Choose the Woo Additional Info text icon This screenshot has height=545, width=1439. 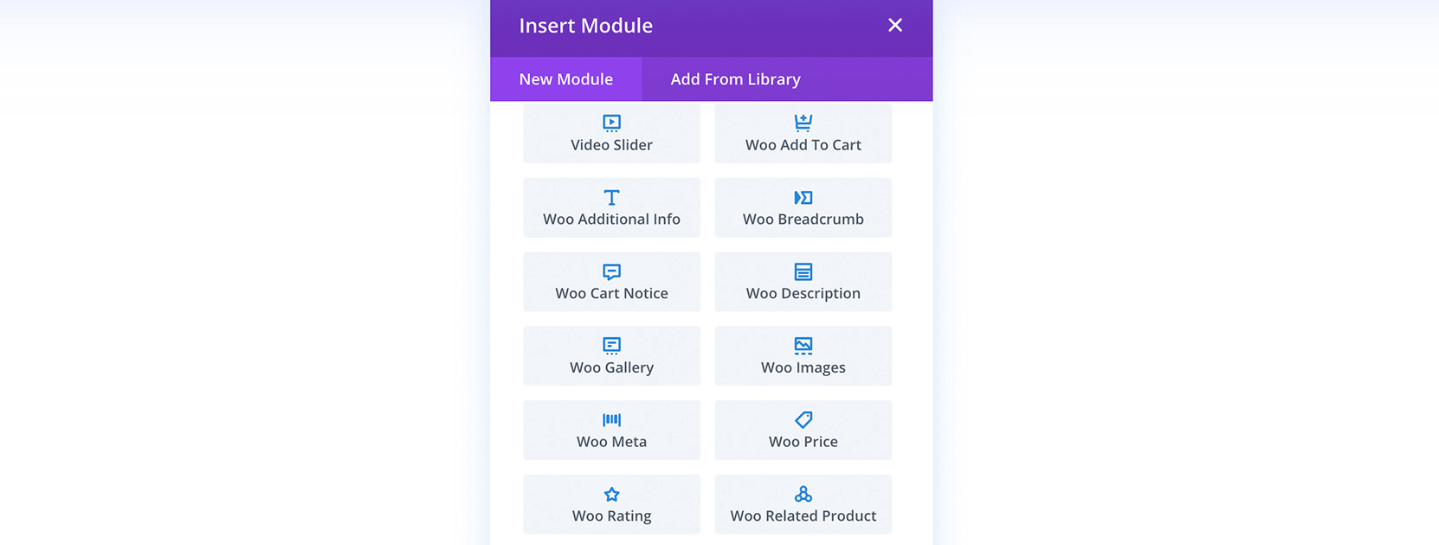612,197
